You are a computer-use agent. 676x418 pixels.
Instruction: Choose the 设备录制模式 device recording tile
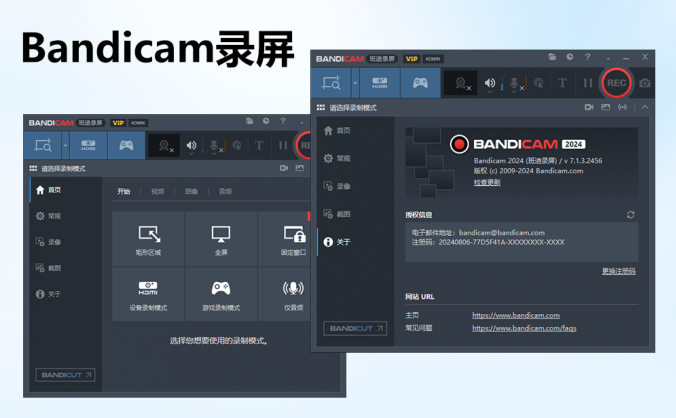tap(148, 294)
